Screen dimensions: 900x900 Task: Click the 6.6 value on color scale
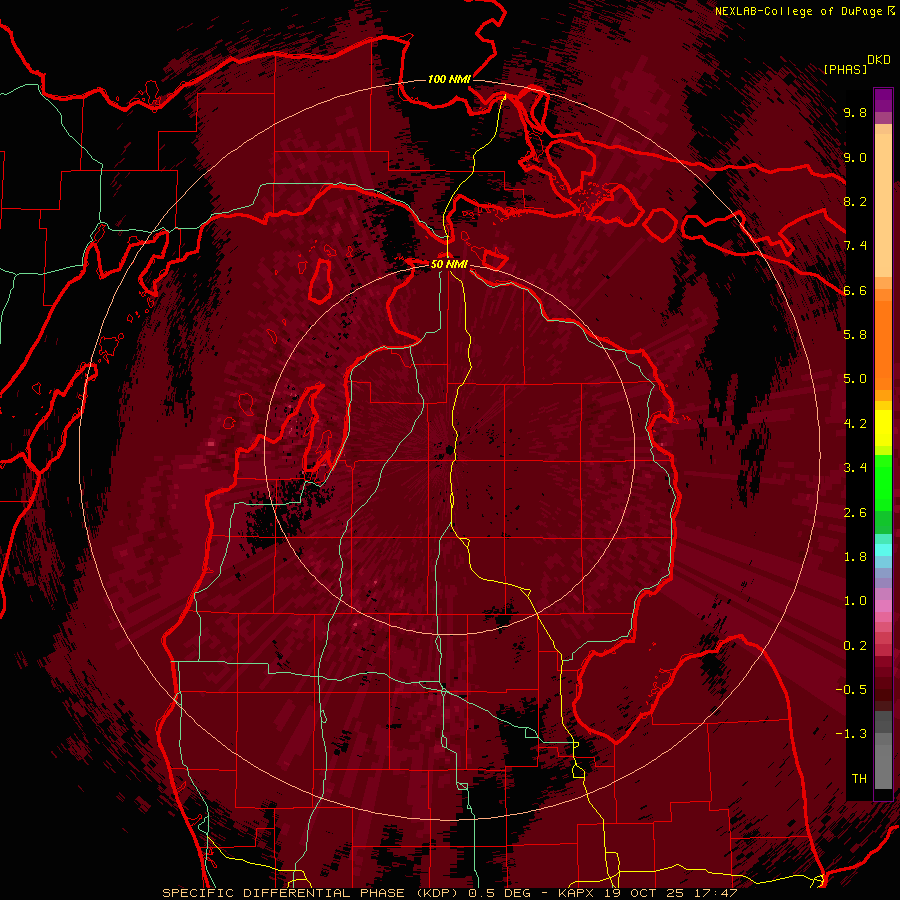855,290
